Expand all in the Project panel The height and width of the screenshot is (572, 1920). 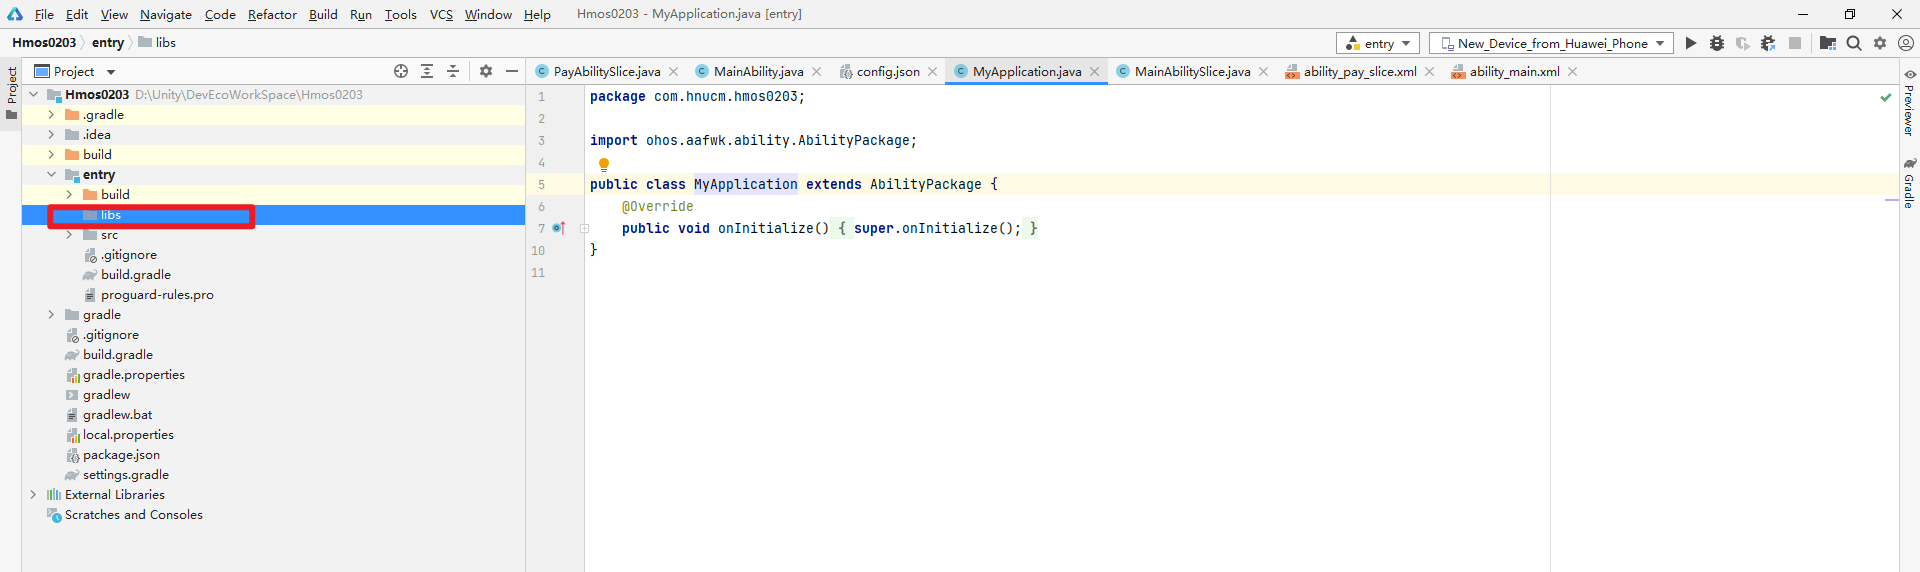coord(427,71)
